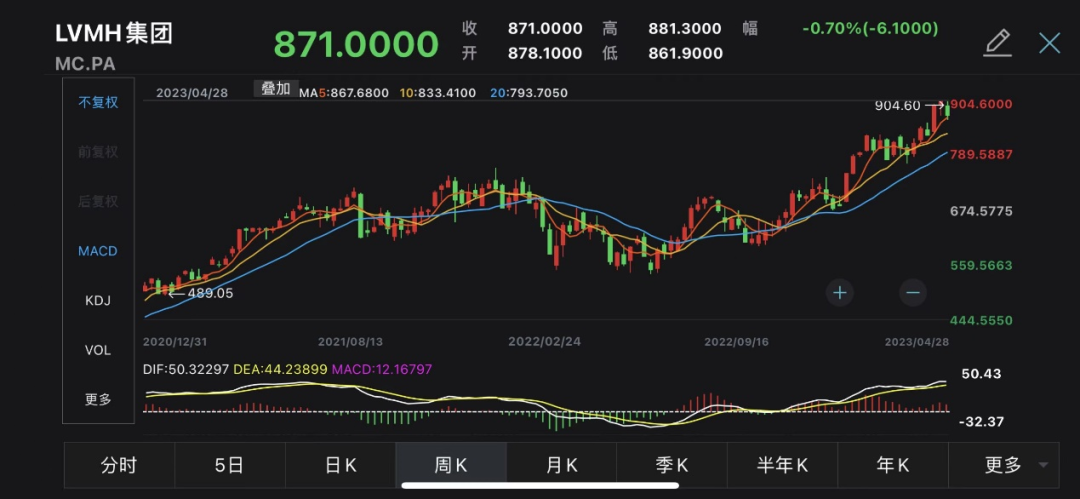Tap the 904.60 high price marker
The image size is (1080, 499).
897,105
